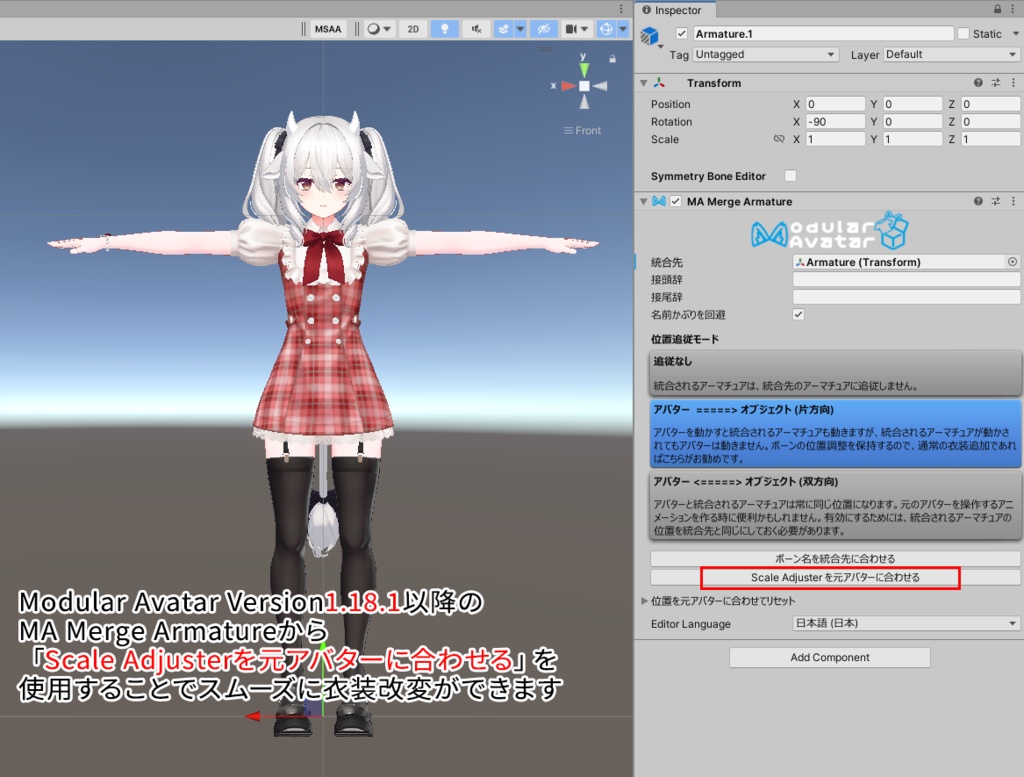Click the red X axis gizmo cone
The image size is (1024, 777).
(x=568, y=86)
